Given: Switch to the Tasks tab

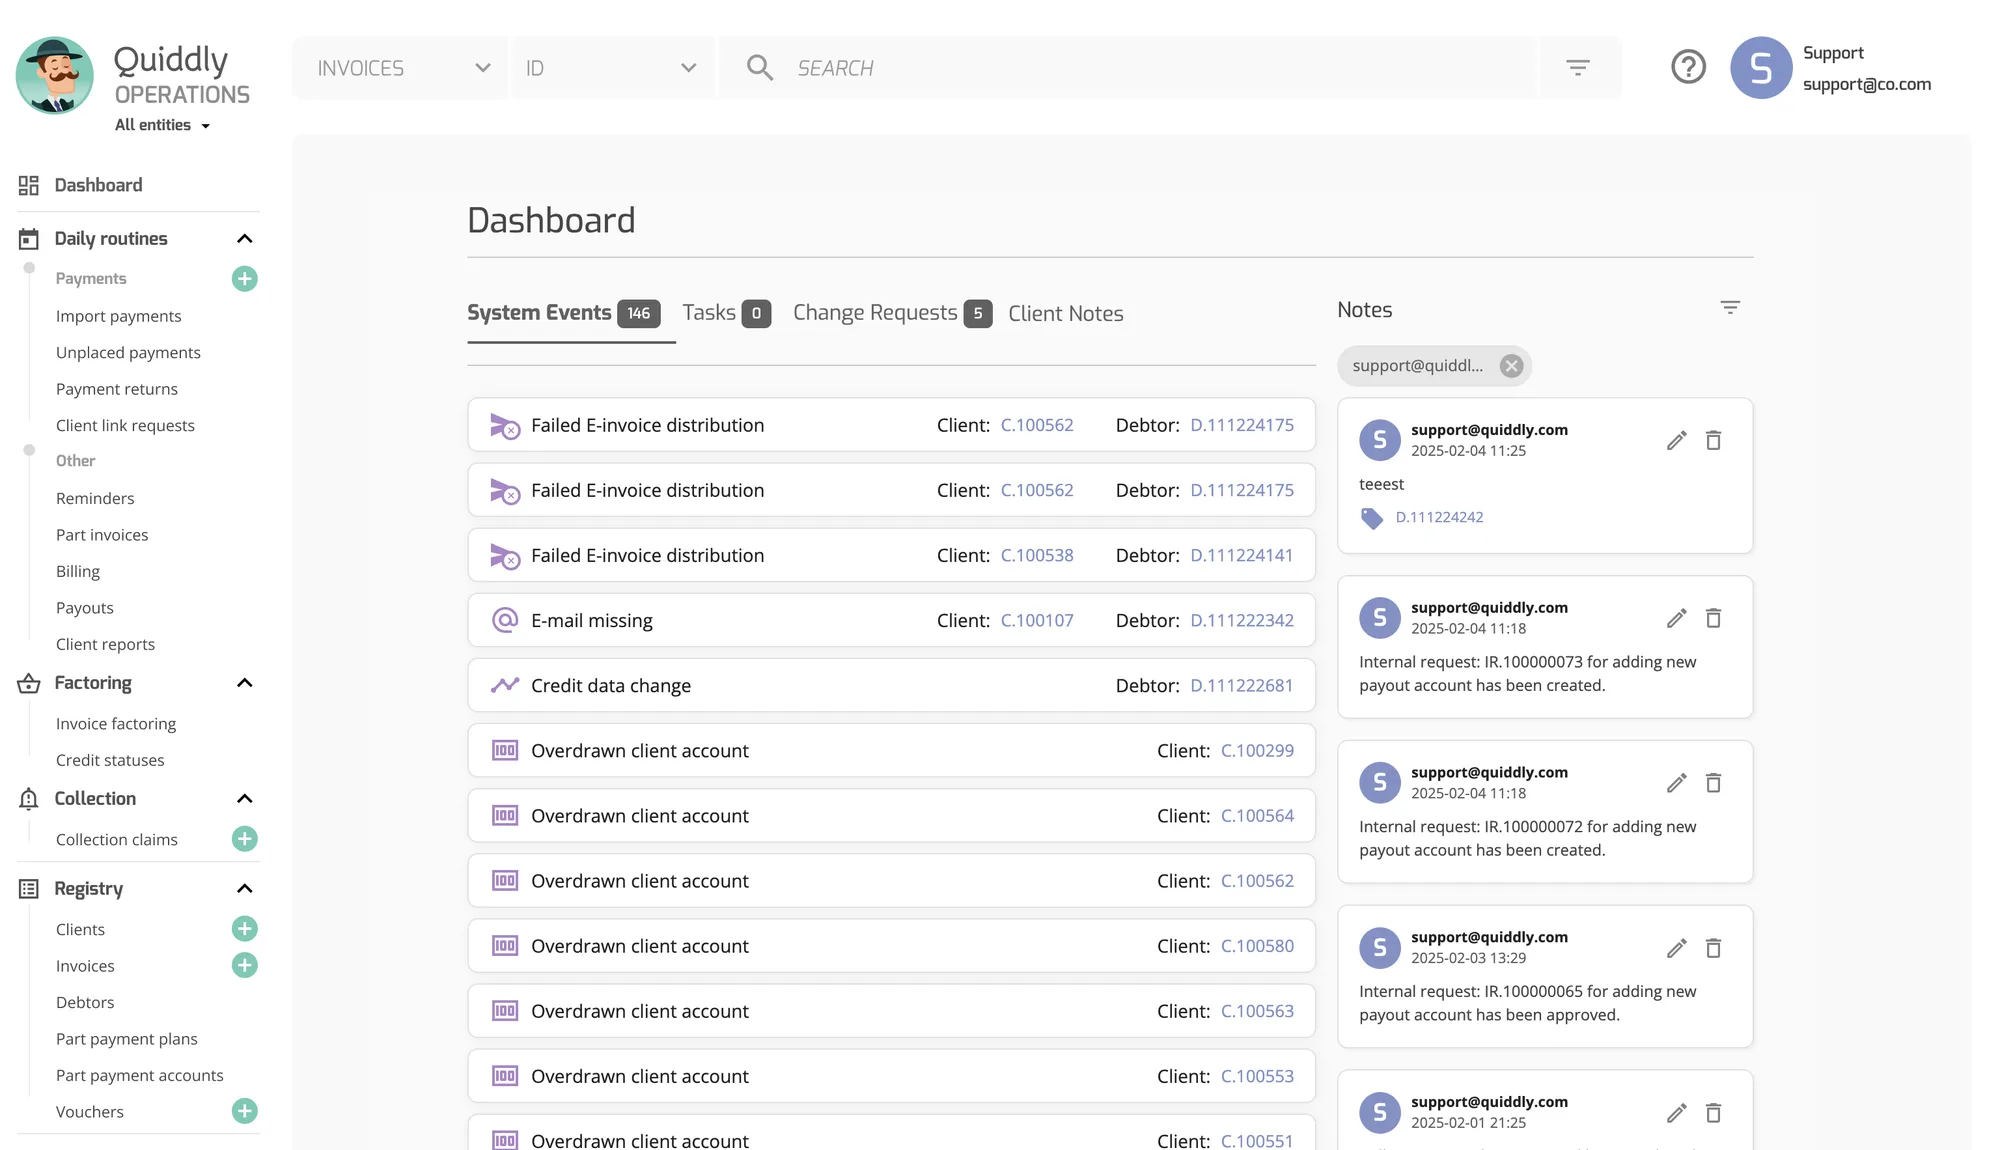Looking at the screenshot, I should [x=726, y=313].
